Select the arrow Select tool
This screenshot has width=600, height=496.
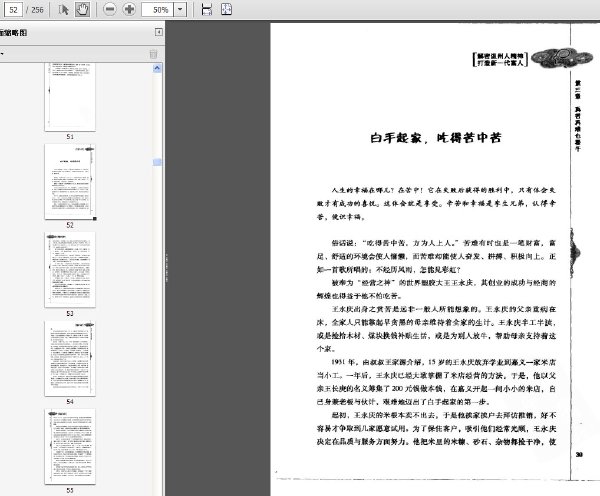pos(64,10)
